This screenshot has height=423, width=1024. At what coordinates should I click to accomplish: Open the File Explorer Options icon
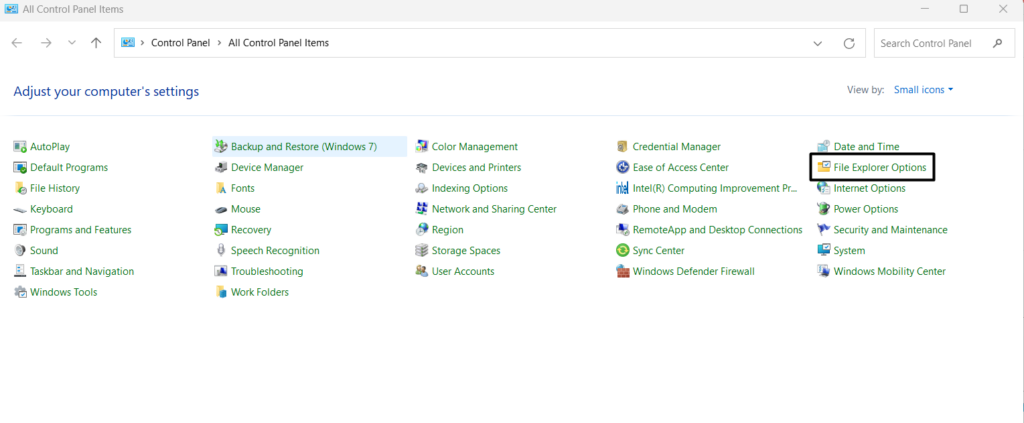(x=824, y=168)
